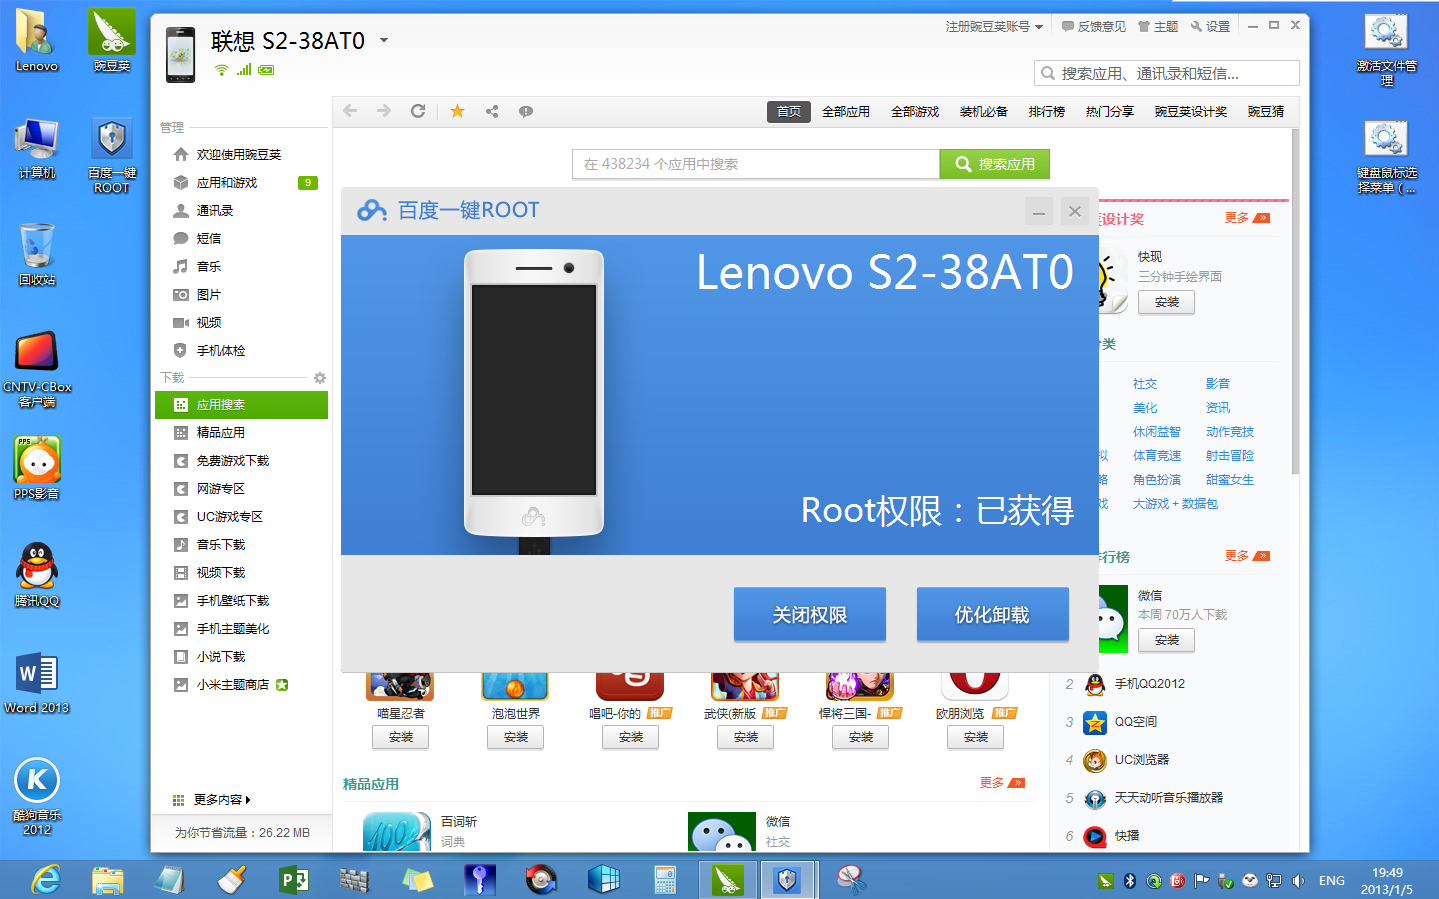The height and width of the screenshot is (899, 1439).
Task: Open the 酷狗音乐 2012 desktop icon
Action: (x=37, y=796)
